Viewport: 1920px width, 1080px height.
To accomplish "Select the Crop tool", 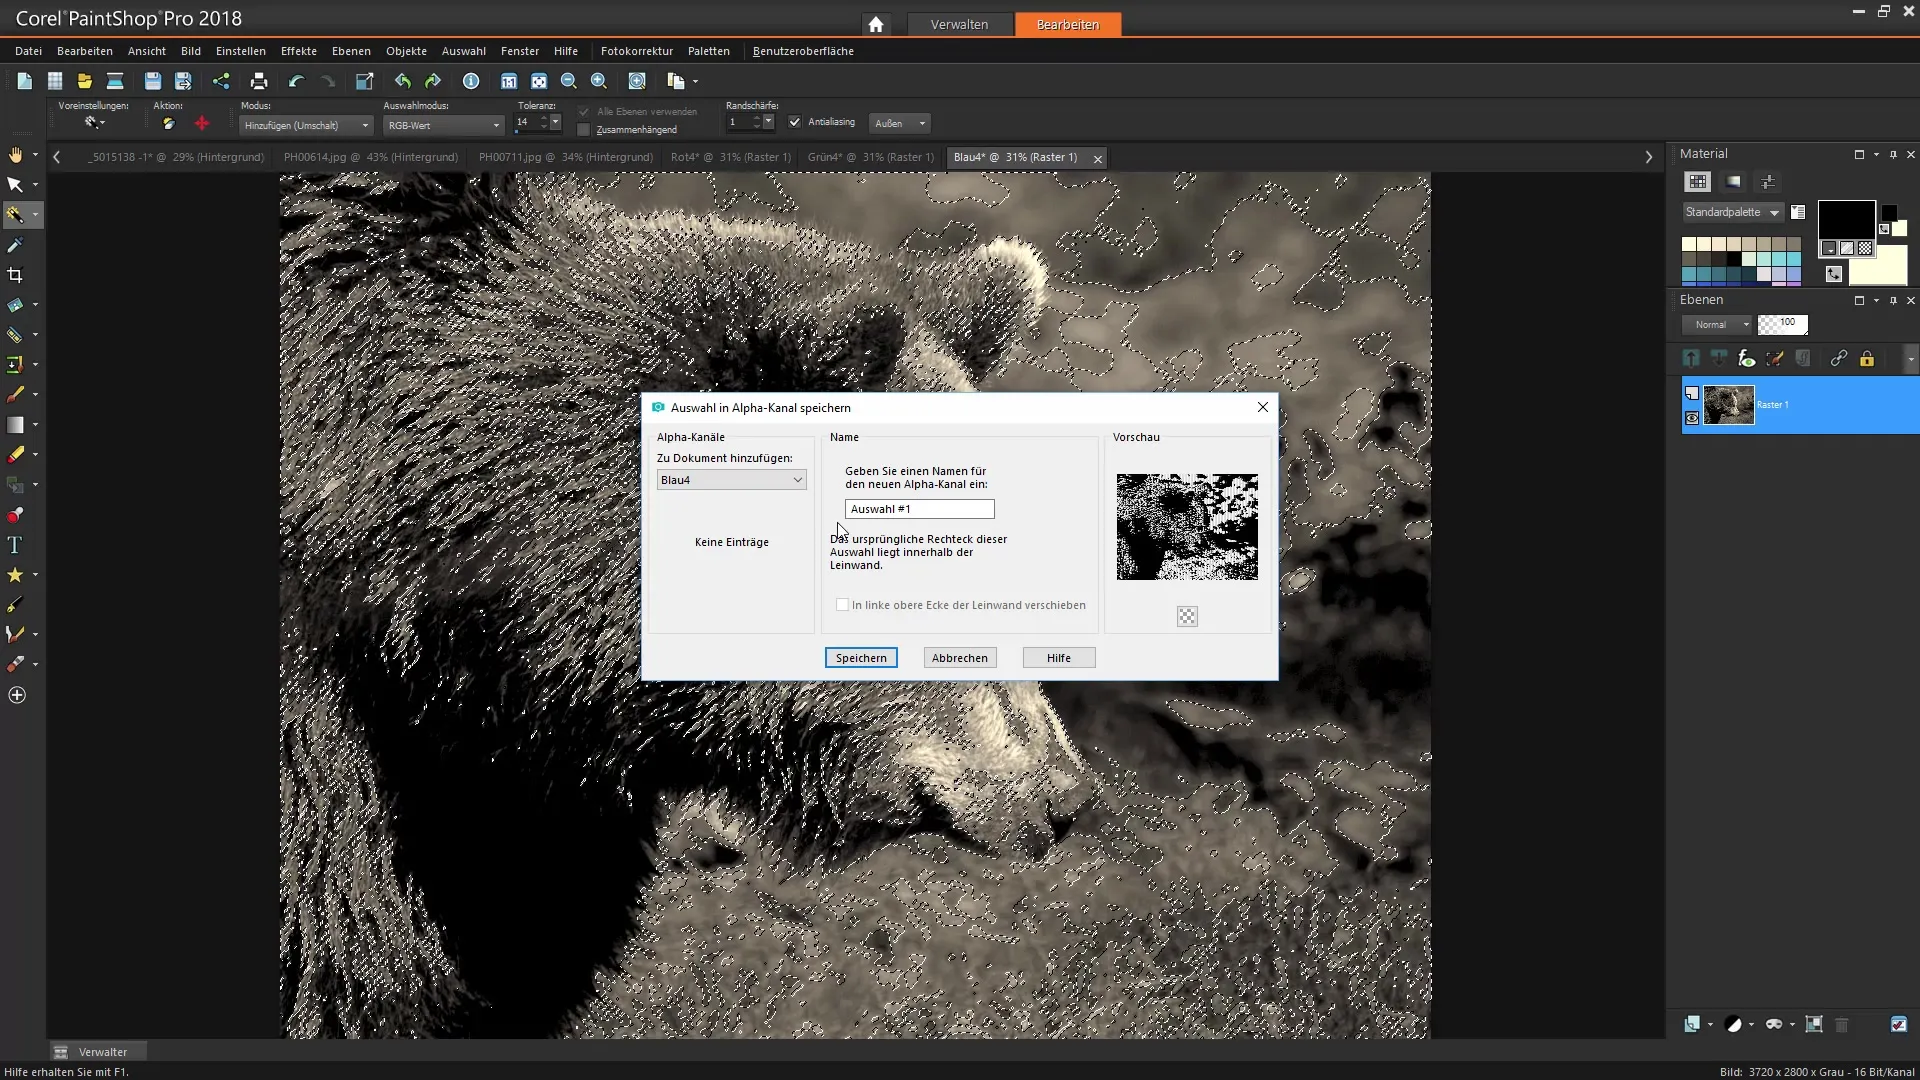I will click(15, 275).
